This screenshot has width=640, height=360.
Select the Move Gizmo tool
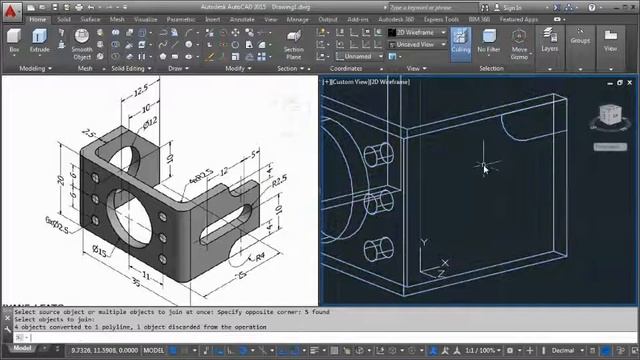point(519,44)
